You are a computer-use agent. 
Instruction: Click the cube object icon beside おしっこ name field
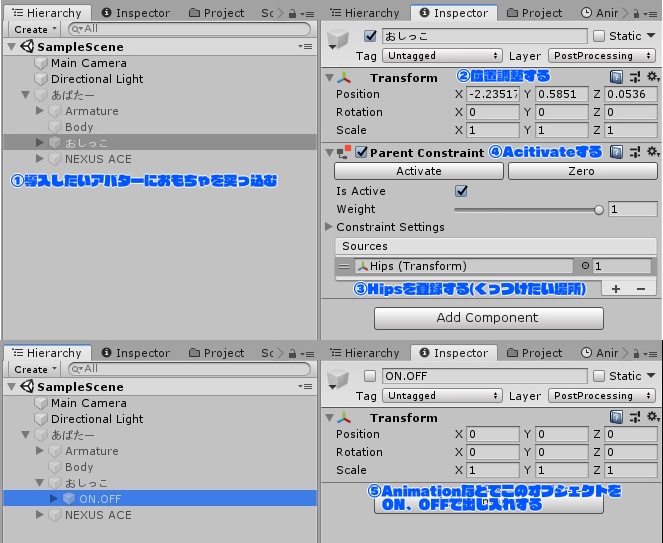pos(337,39)
